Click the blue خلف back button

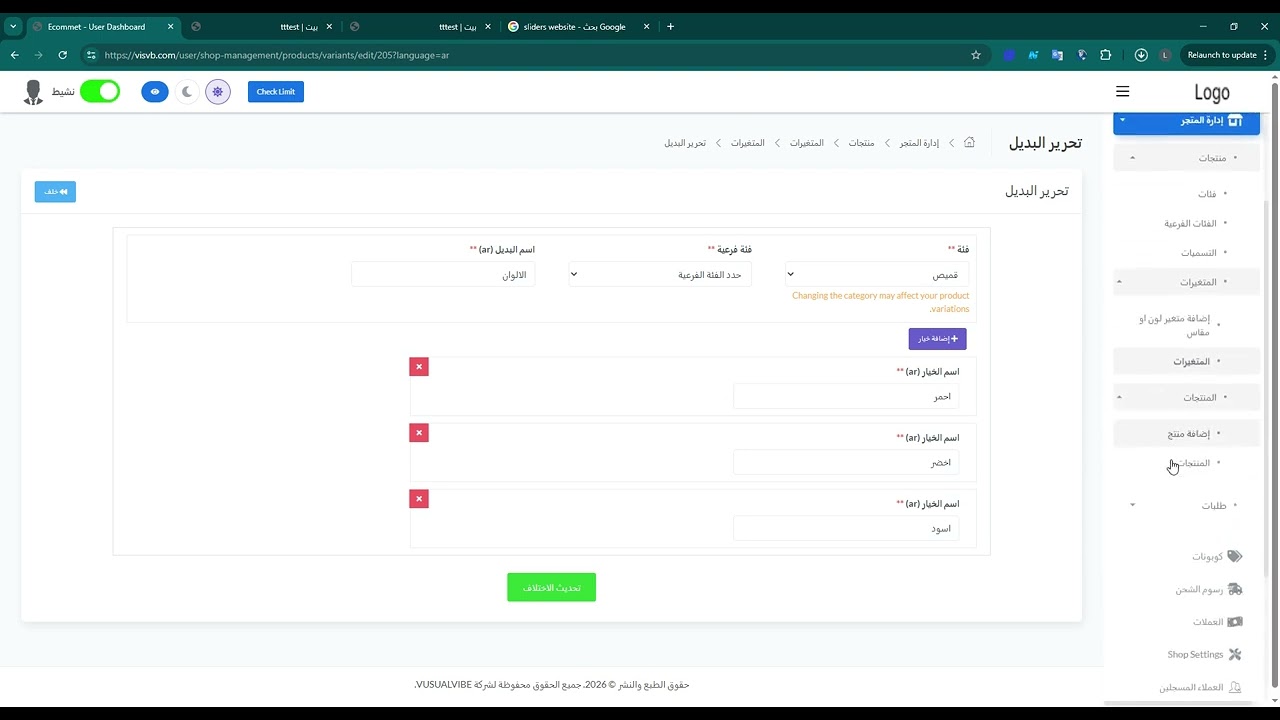(55, 191)
